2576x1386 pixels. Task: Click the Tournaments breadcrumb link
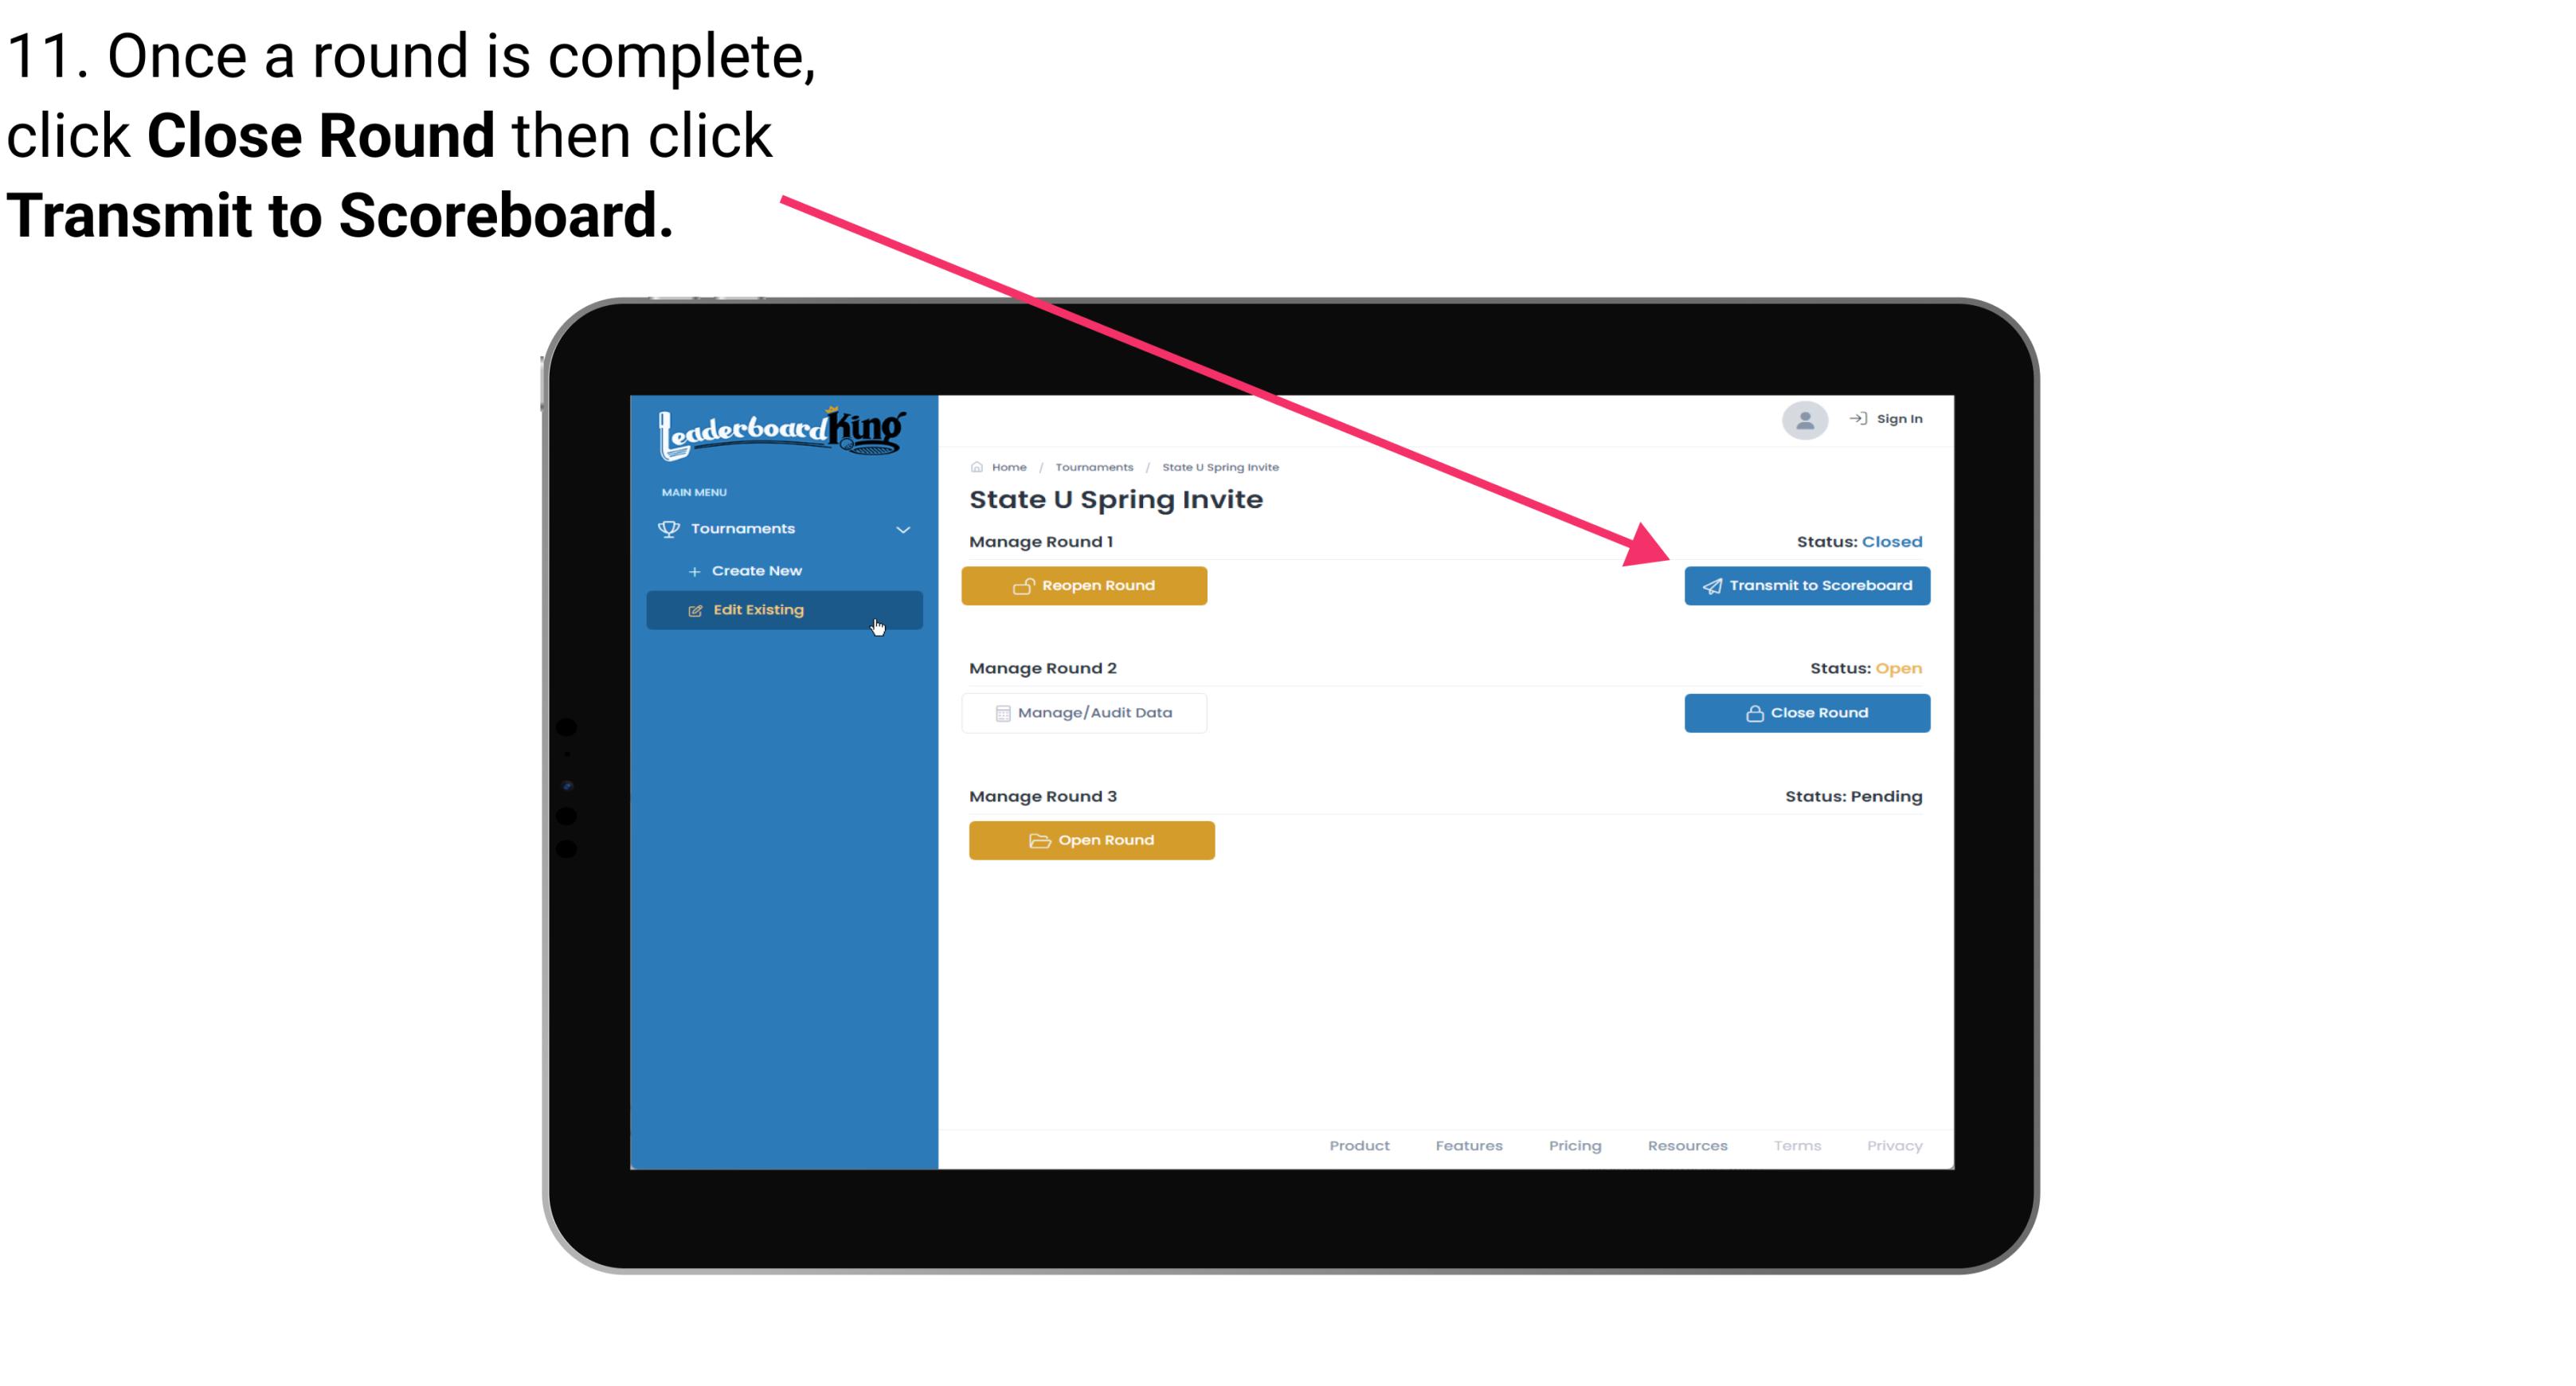1094,466
